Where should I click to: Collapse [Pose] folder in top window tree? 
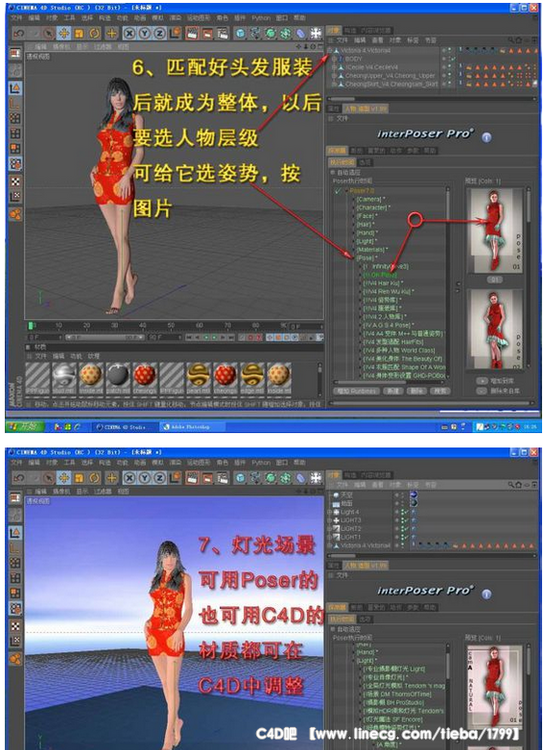(x=354, y=258)
